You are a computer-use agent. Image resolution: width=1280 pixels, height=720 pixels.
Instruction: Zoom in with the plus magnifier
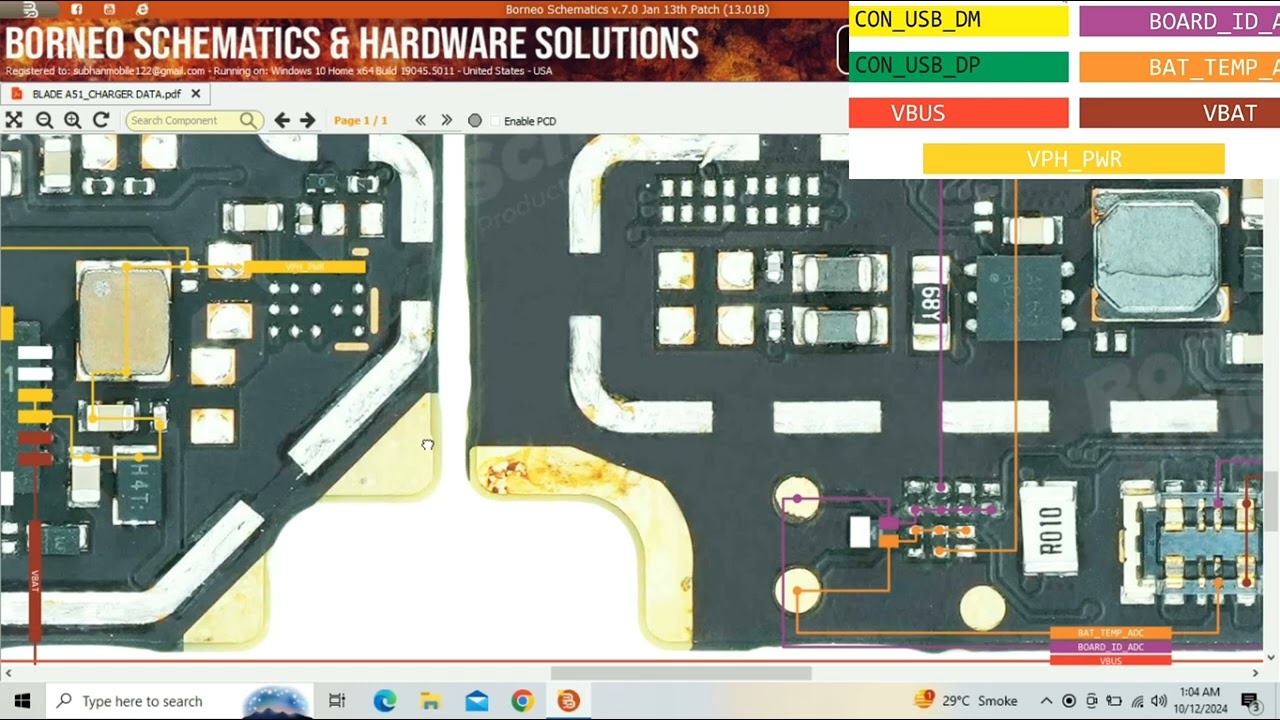pos(72,120)
